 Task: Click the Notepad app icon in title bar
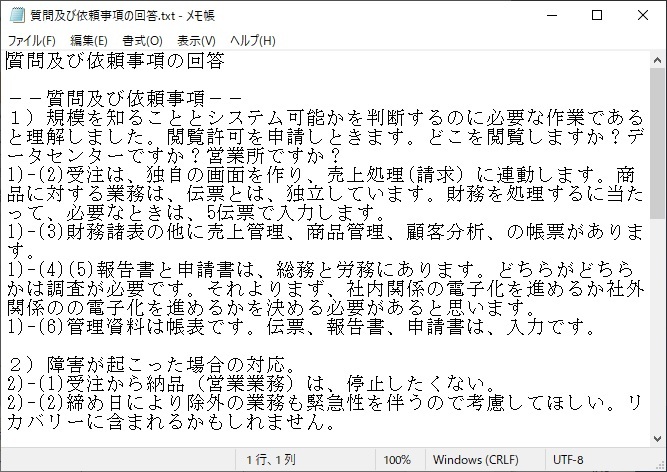tap(15, 15)
